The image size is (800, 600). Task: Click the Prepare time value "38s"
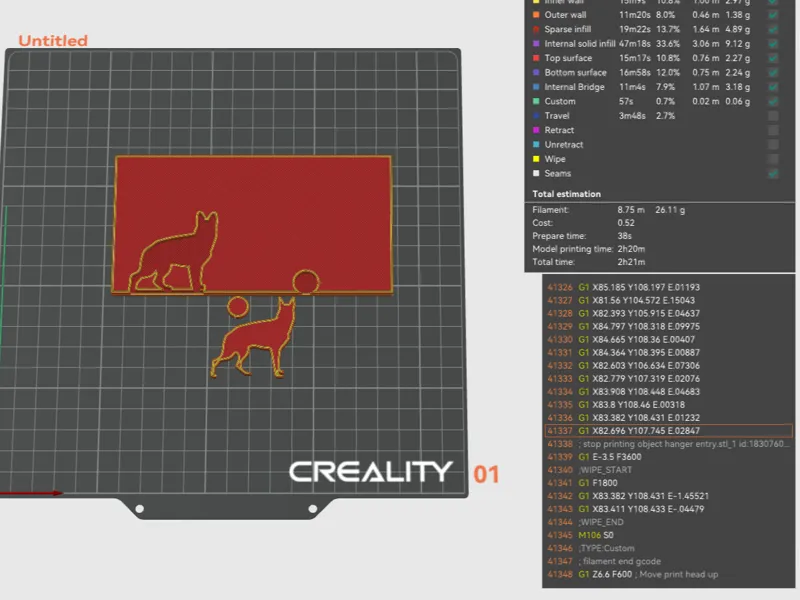pos(624,236)
